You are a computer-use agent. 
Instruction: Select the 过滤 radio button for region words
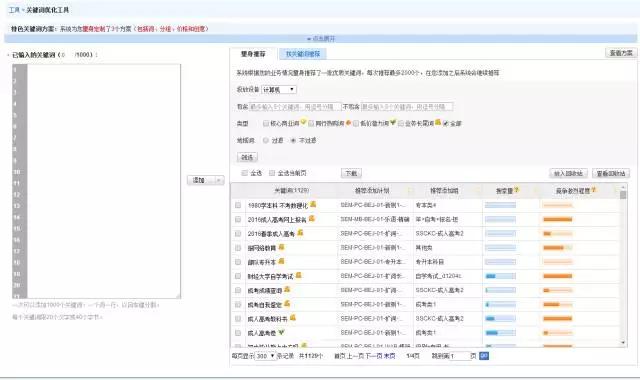tap(266, 140)
